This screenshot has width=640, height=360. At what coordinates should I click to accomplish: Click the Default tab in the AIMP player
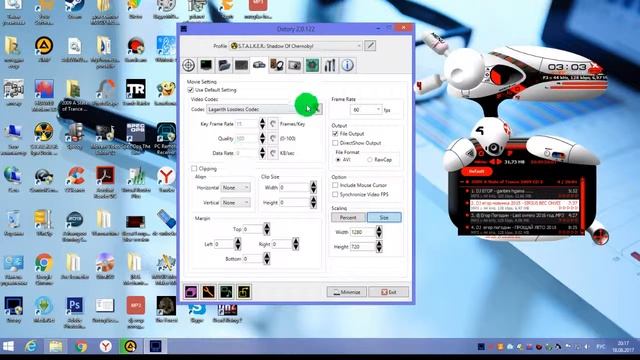pyautogui.click(x=476, y=171)
